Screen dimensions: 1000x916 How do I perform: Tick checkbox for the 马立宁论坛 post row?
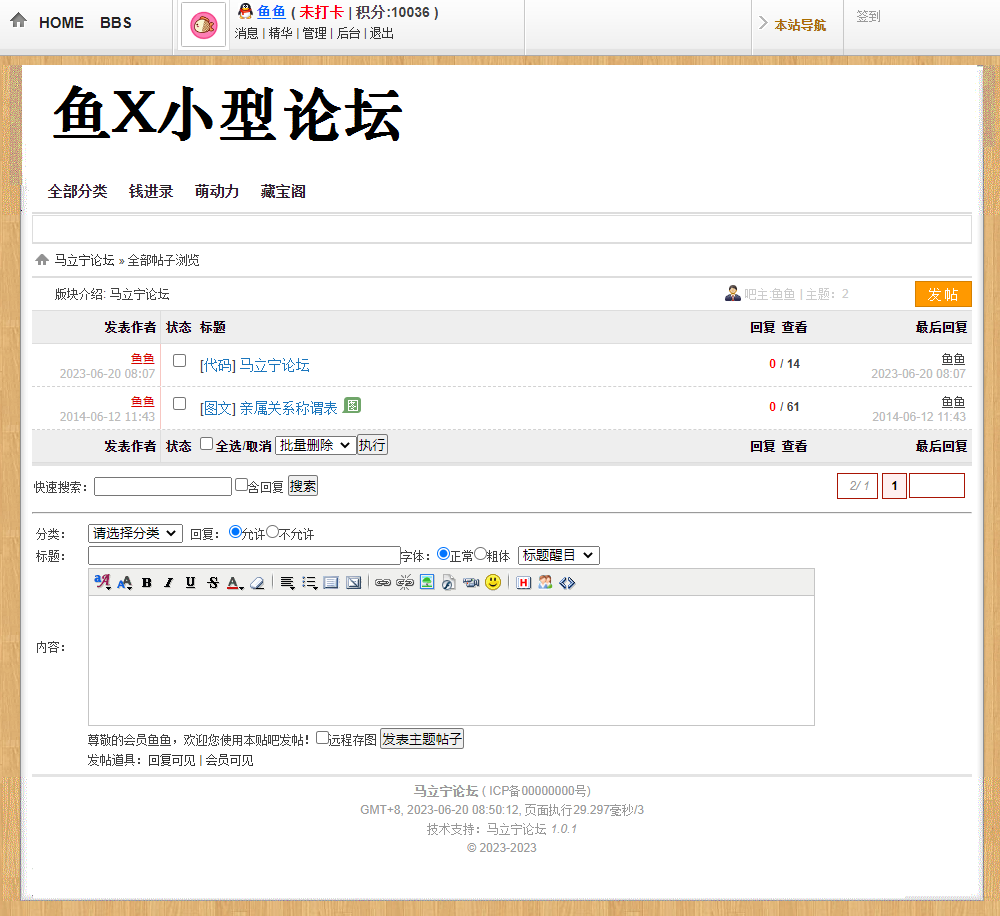(x=180, y=360)
